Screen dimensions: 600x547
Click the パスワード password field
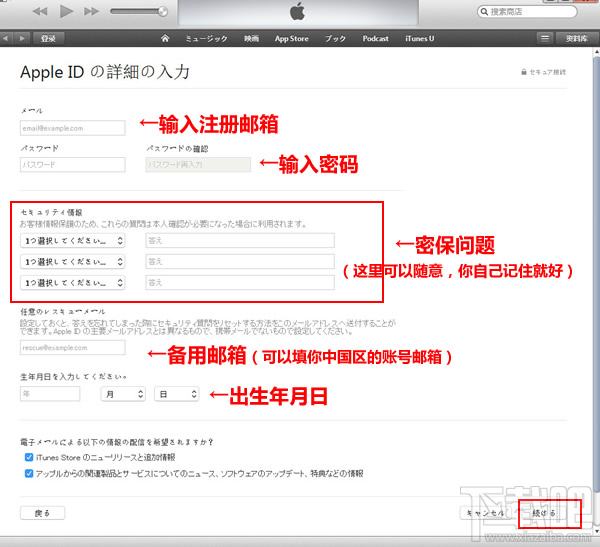click(73, 165)
